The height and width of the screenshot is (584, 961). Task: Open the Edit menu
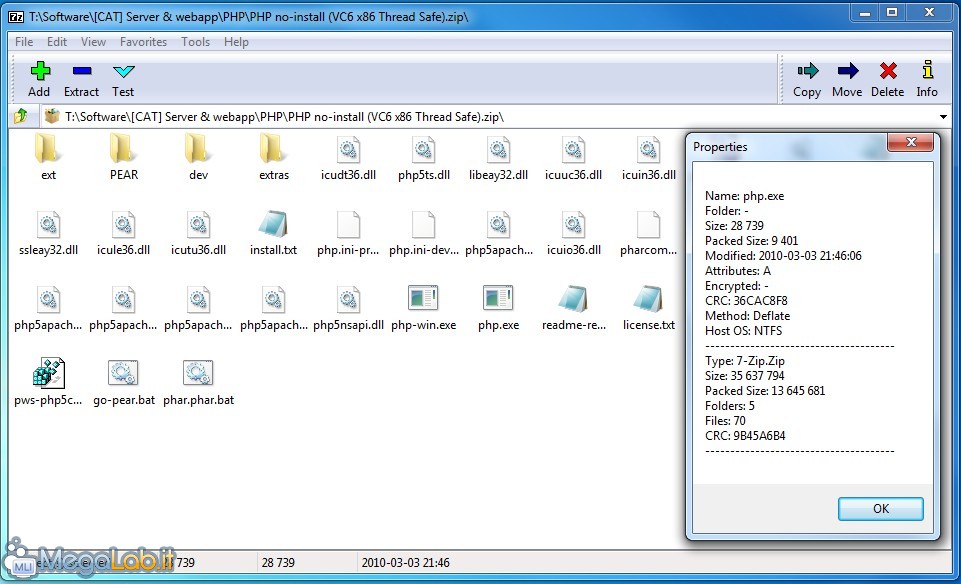tap(56, 42)
